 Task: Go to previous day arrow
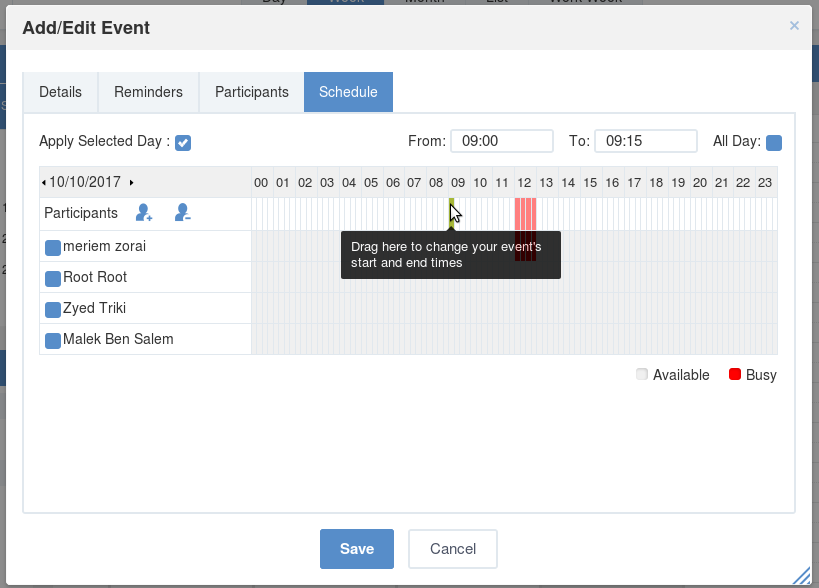pyautogui.click(x=44, y=182)
